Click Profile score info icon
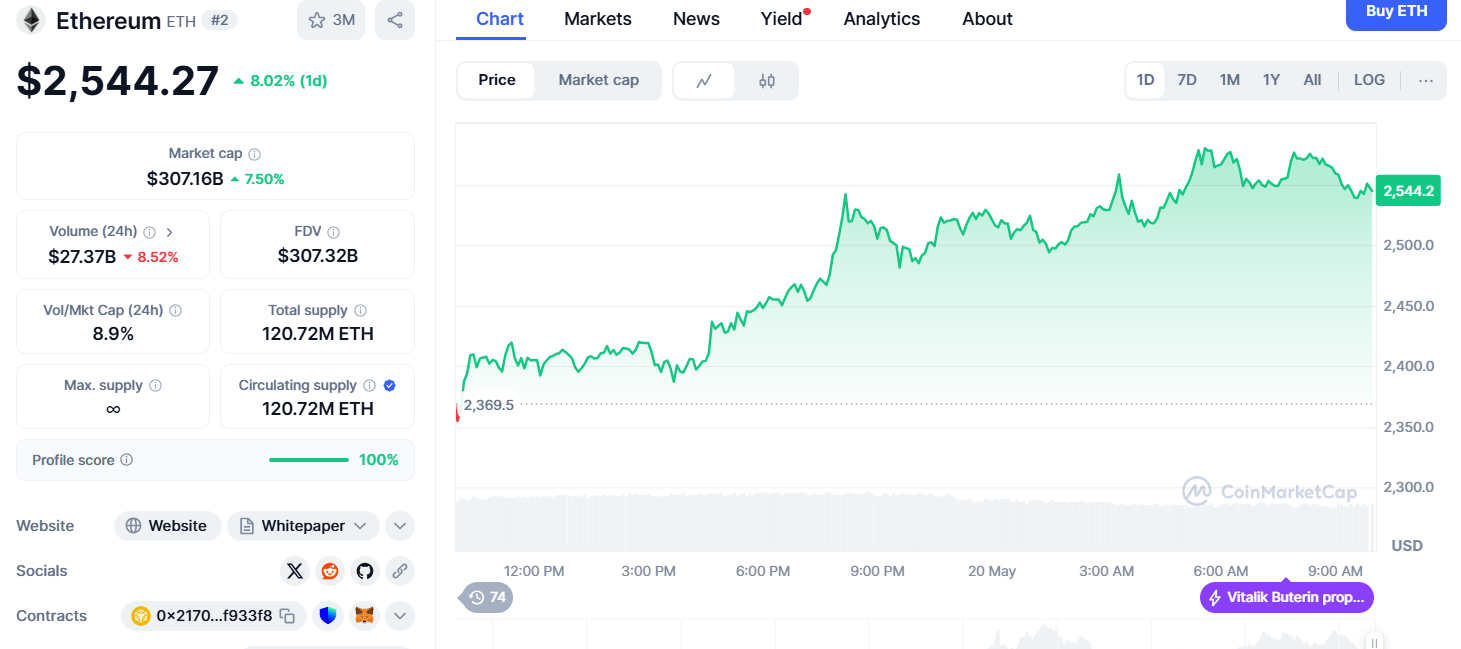Screen dimensions: 1461x649 [x=126, y=460]
